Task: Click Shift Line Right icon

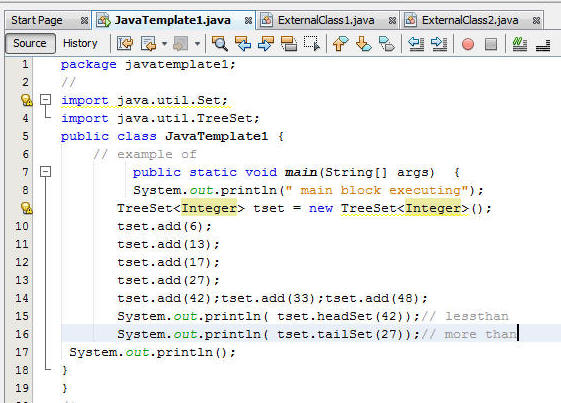Action: click(439, 44)
